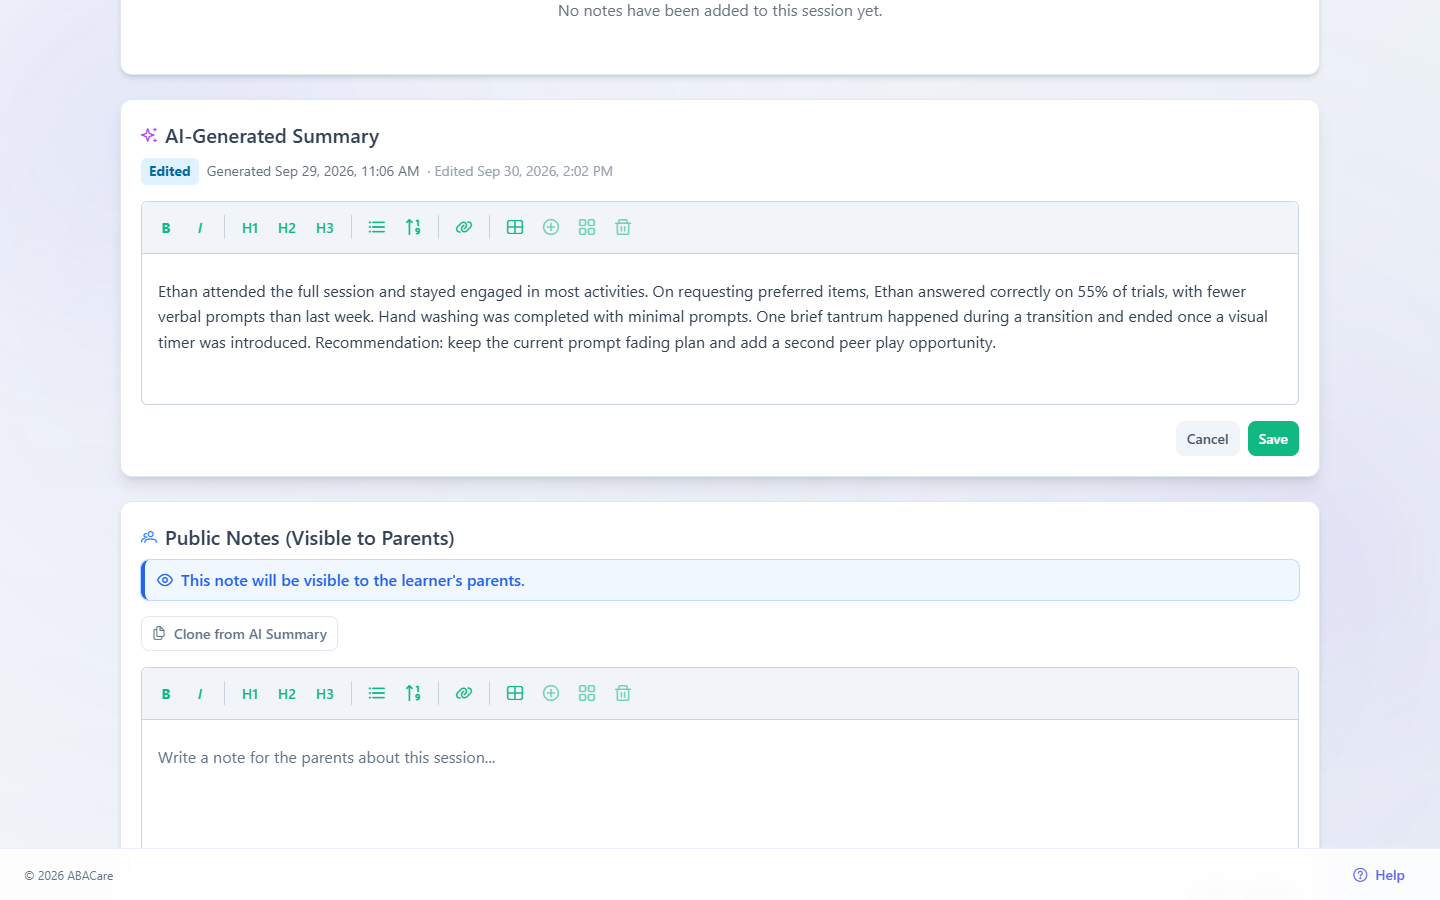Click the Edited status badge
Screen dimensions: 1440x900
[170, 171]
